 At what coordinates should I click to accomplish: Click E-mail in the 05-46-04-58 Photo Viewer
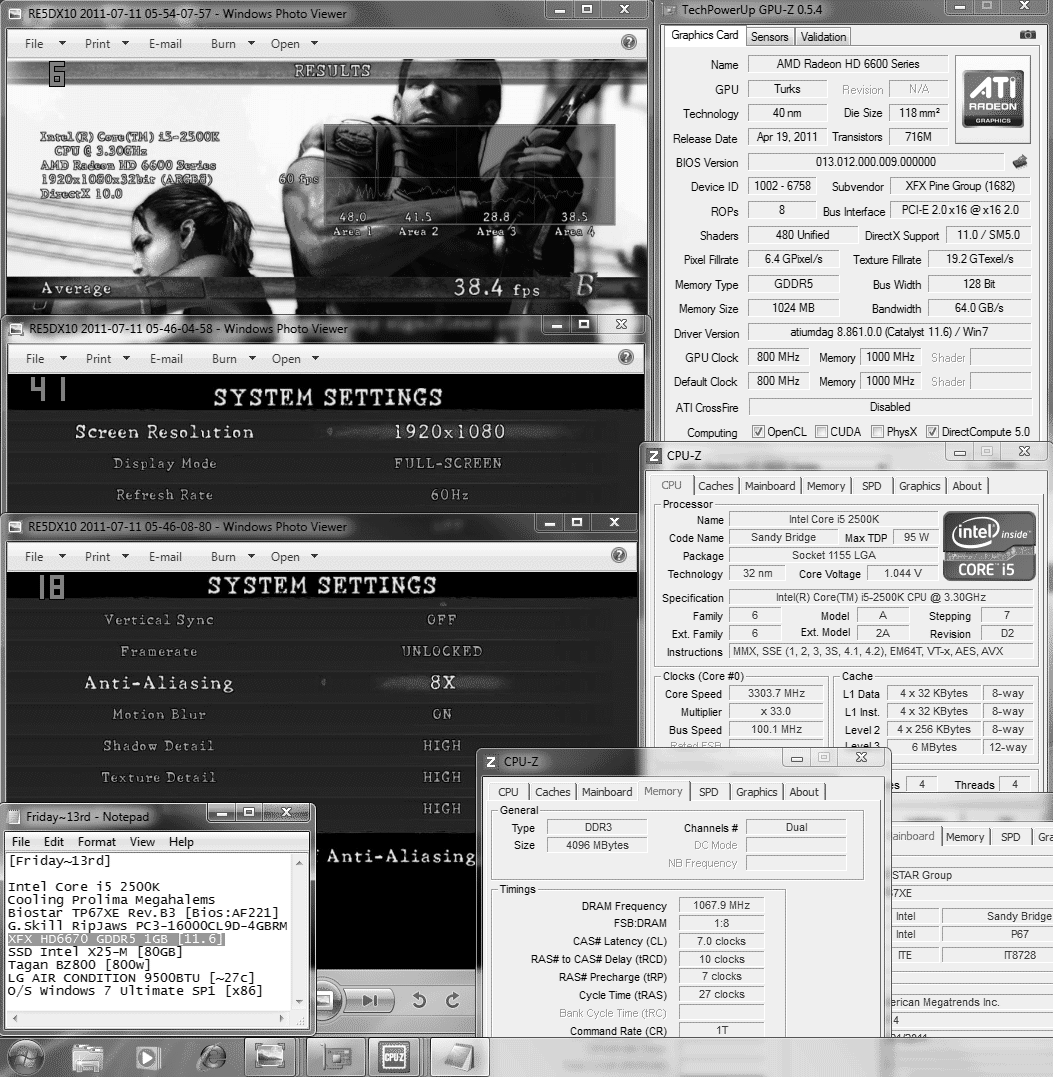166,359
